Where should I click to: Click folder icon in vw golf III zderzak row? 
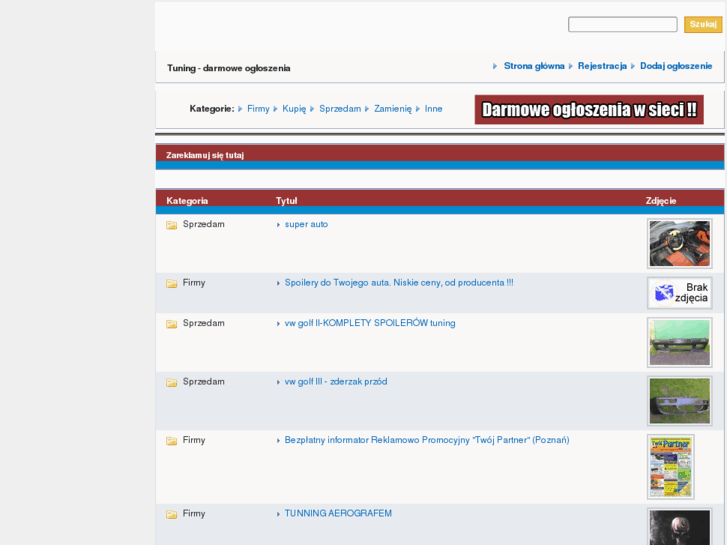(x=172, y=382)
